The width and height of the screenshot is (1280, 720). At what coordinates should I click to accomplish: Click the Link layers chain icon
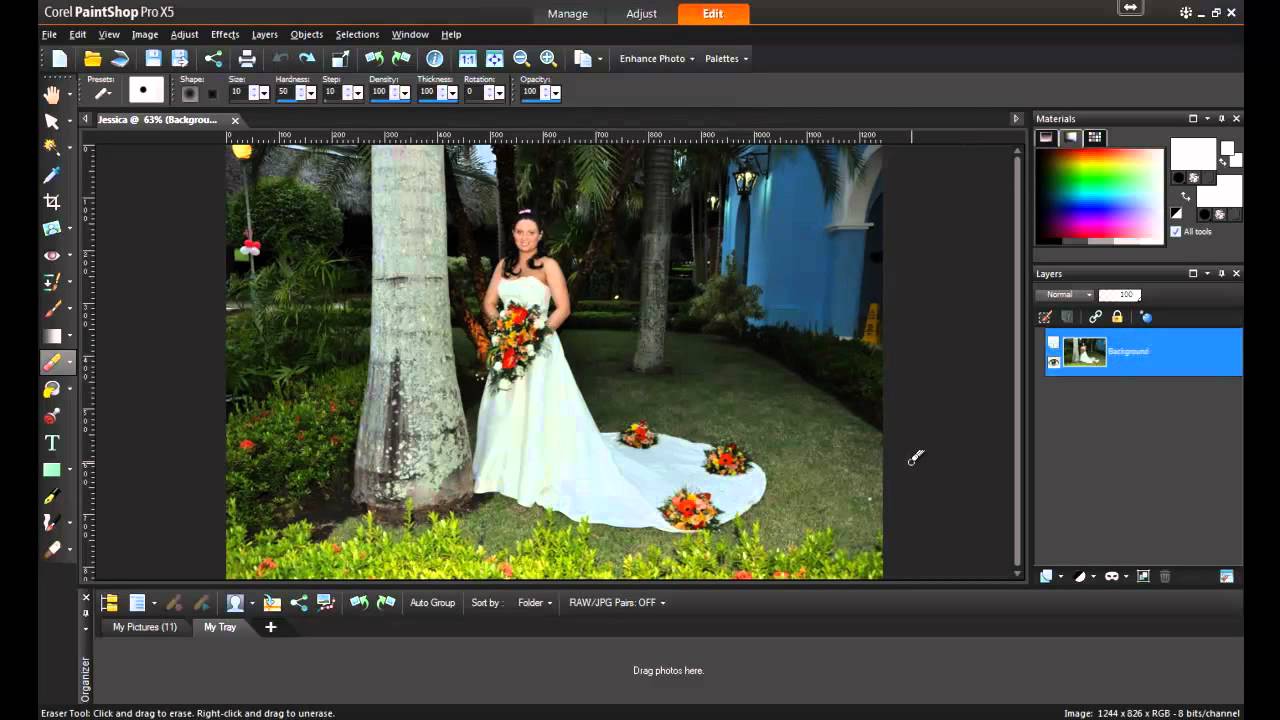1095,317
